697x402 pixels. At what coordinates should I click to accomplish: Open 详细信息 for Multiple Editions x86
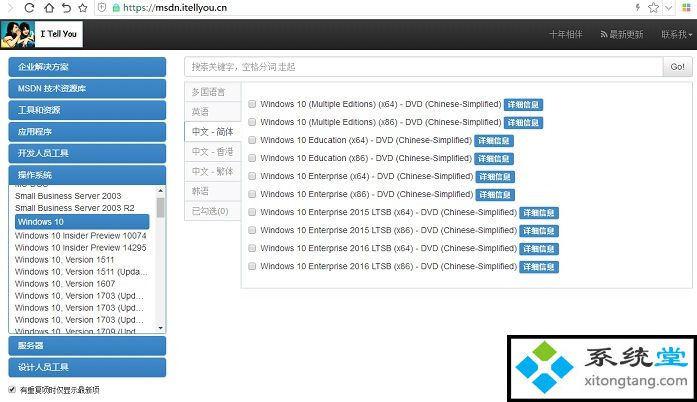pos(523,123)
